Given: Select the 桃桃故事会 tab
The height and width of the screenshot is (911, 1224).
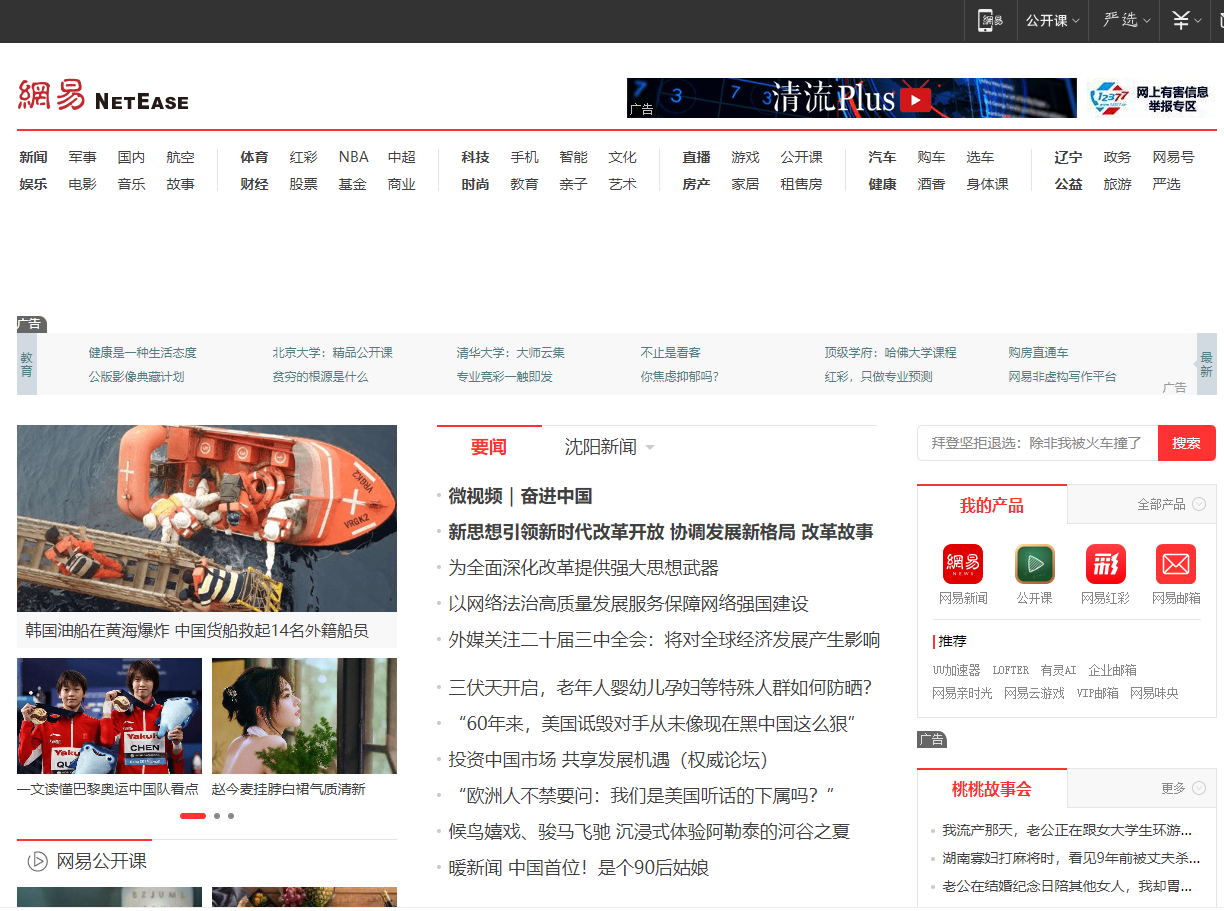Looking at the screenshot, I should (x=992, y=789).
